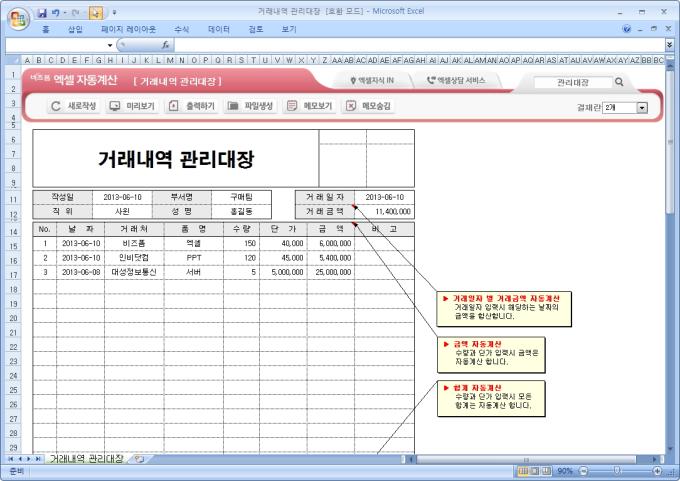Click the 관리대장 search field

tap(573, 82)
